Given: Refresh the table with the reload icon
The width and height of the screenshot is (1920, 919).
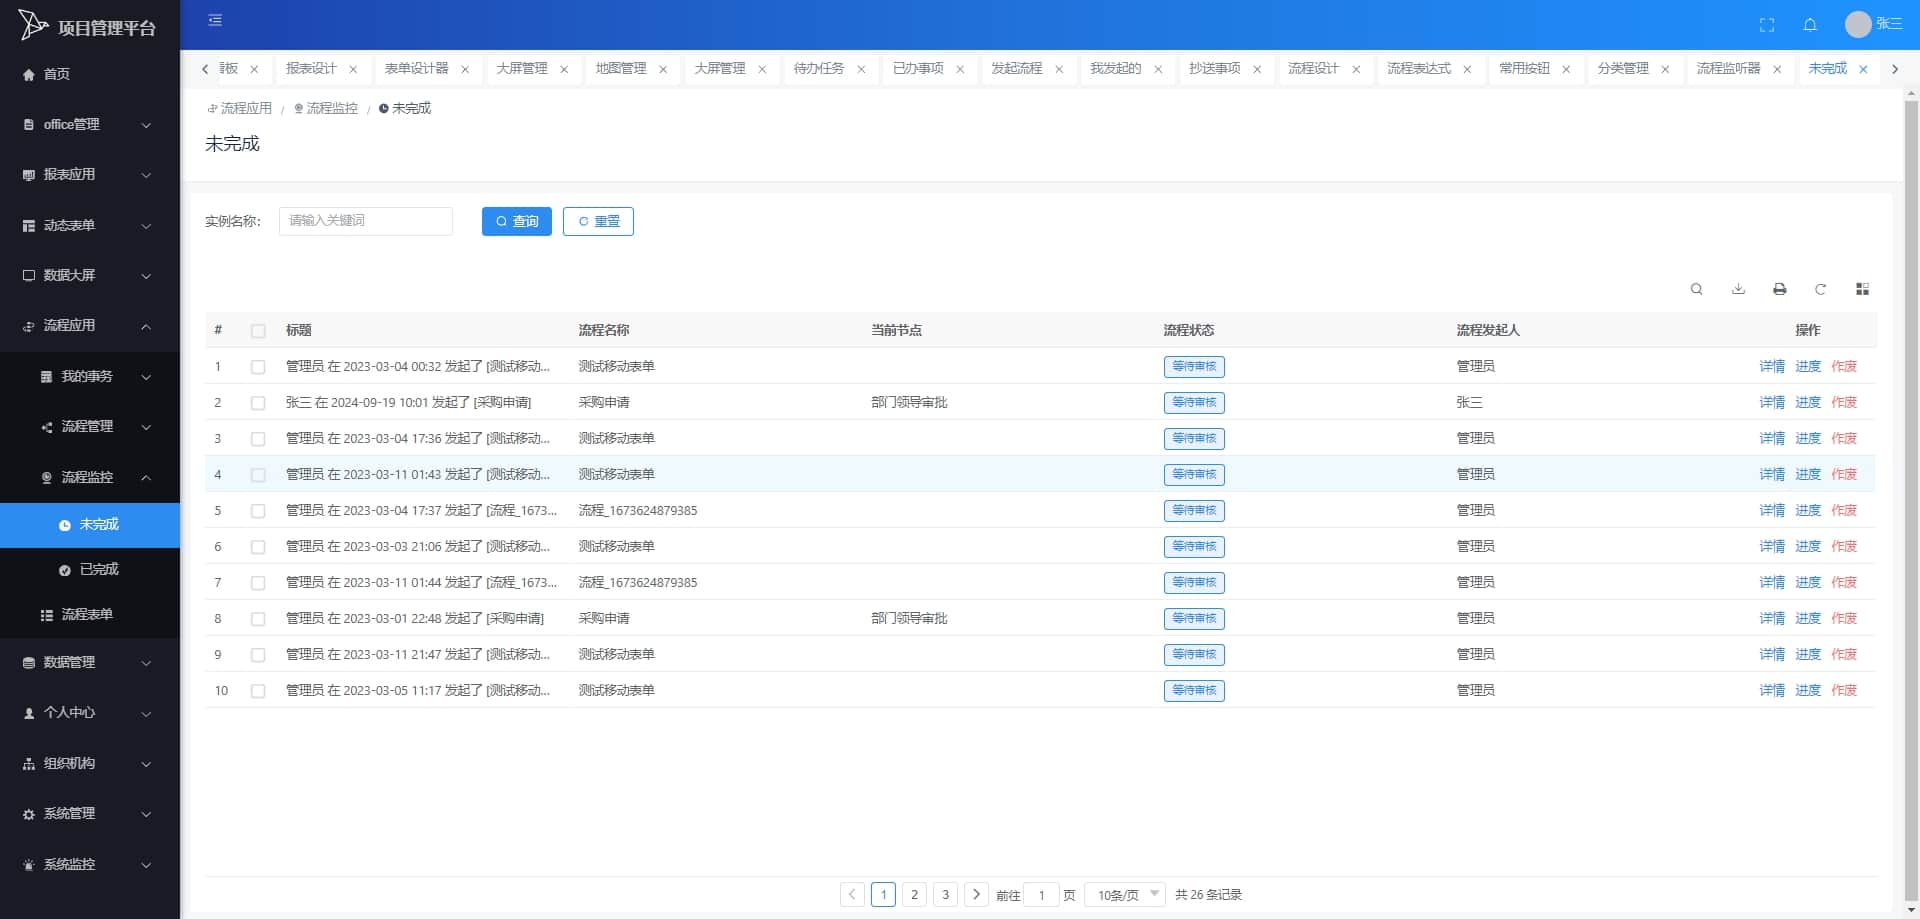Looking at the screenshot, I should pos(1821,289).
